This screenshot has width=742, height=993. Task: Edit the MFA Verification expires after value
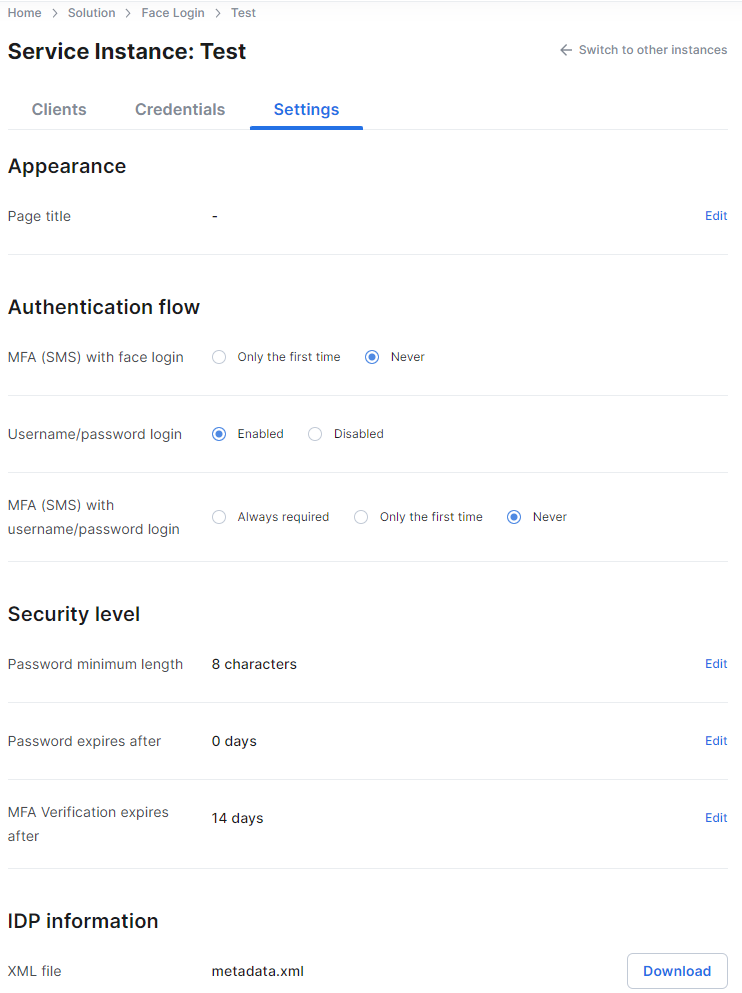[716, 817]
